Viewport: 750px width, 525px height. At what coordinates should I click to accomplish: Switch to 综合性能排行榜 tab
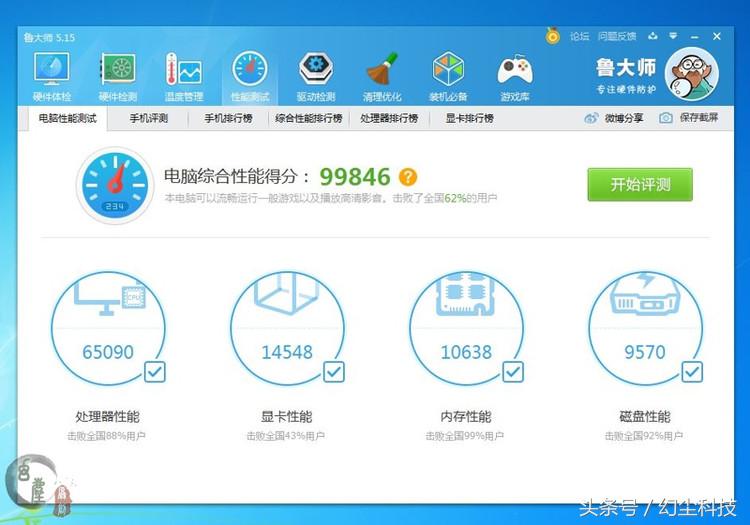tap(309, 118)
